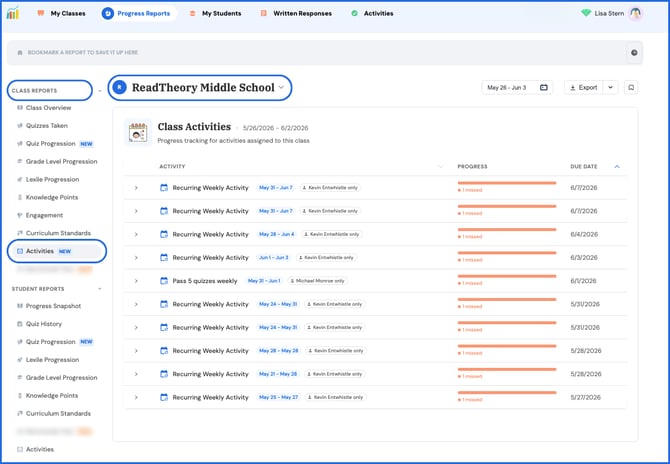Open the Export options dropdown arrow
The height and width of the screenshot is (464, 670).
[610, 88]
